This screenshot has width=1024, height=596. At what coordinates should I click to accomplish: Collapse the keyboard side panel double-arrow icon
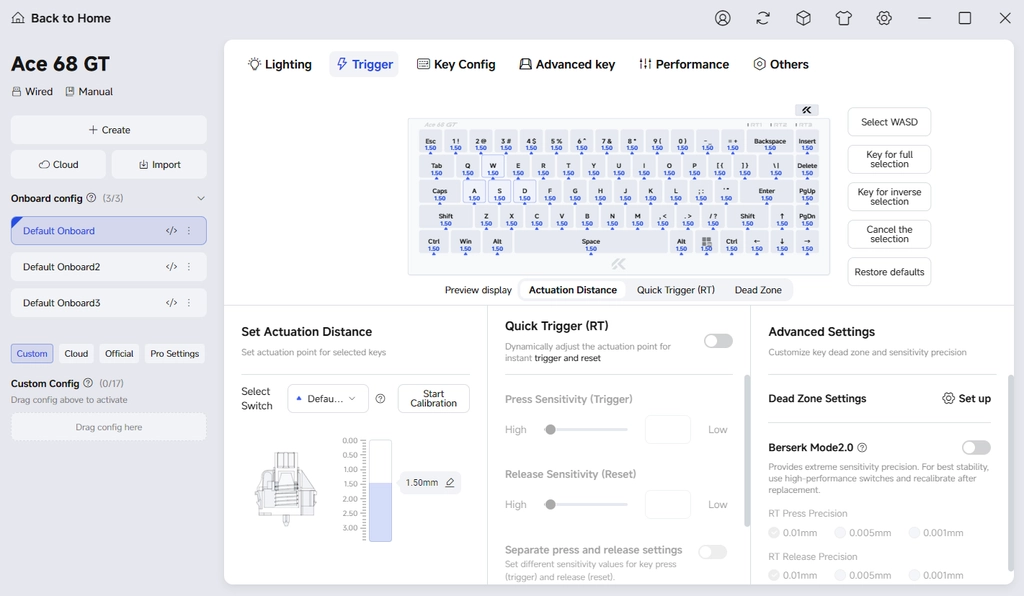coord(807,110)
